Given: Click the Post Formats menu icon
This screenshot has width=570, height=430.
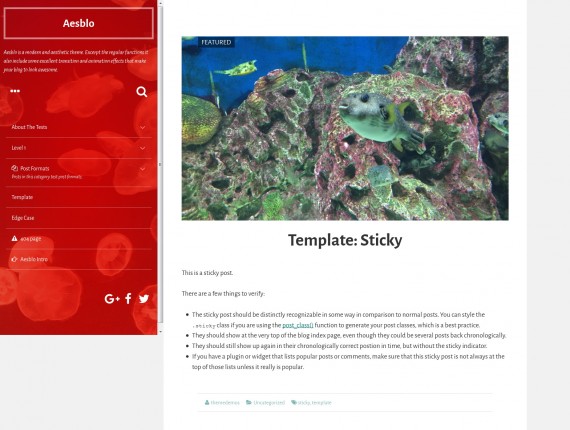Looking at the screenshot, I should pyautogui.click(x=15, y=168).
